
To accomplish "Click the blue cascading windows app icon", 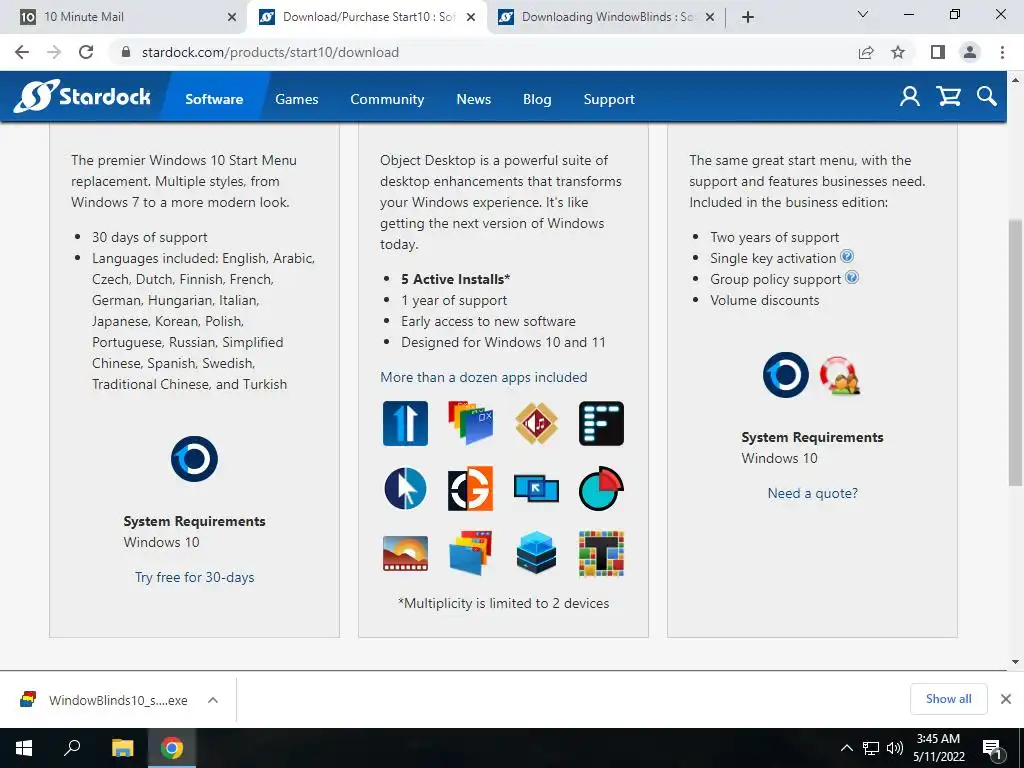I will point(470,554).
